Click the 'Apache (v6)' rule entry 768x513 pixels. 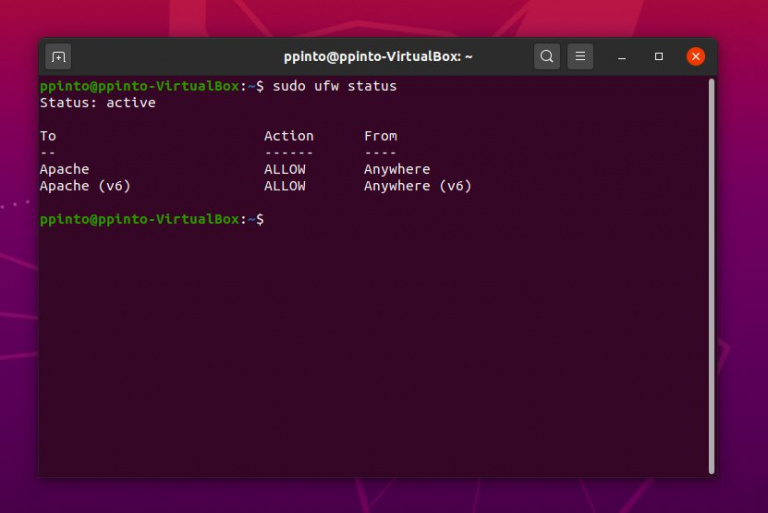85,186
